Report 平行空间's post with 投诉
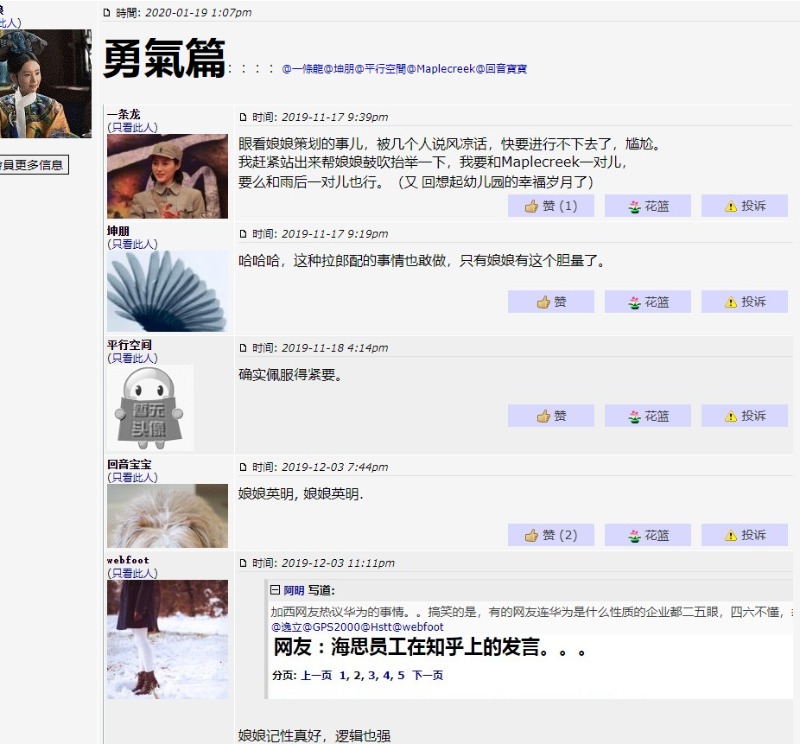The image size is (800, 744). click(744, 416)
